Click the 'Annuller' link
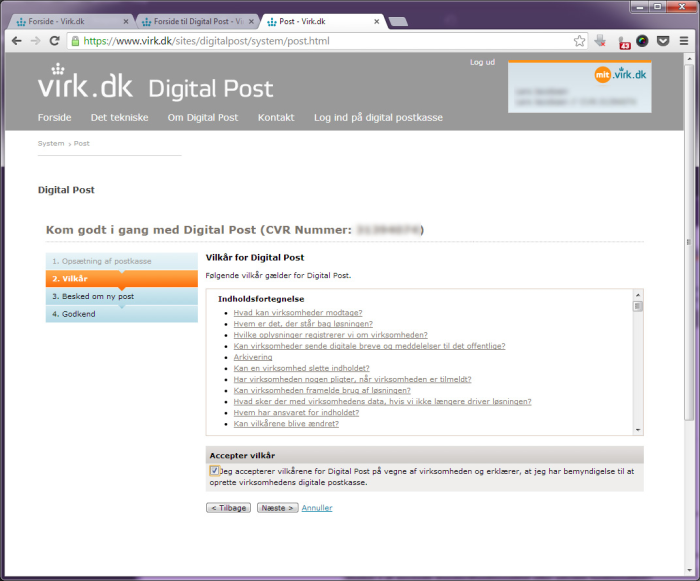 (317, 508)
